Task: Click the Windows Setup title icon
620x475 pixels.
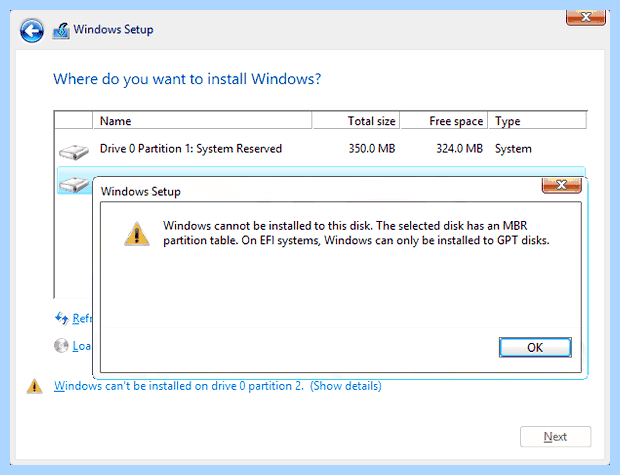Action: (x=61, y=31)
